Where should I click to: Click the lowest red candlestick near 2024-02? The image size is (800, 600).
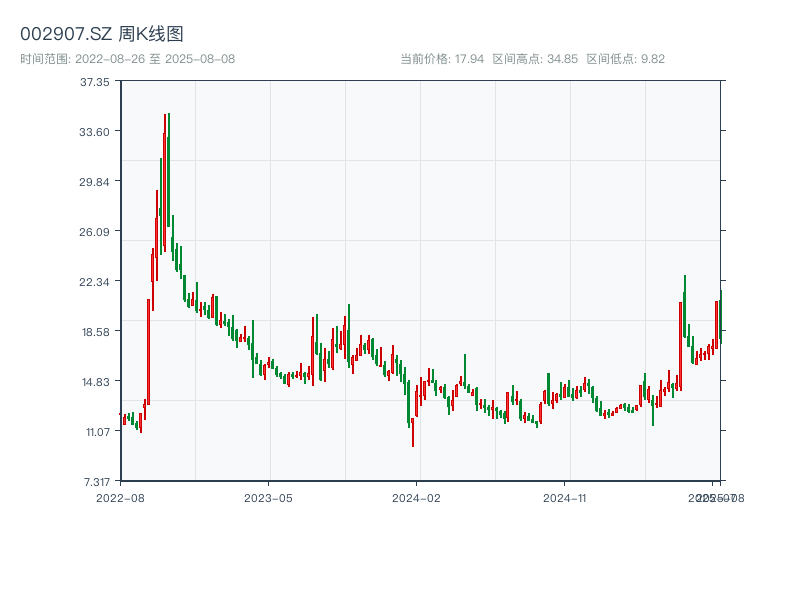click(x=413, y=432)
